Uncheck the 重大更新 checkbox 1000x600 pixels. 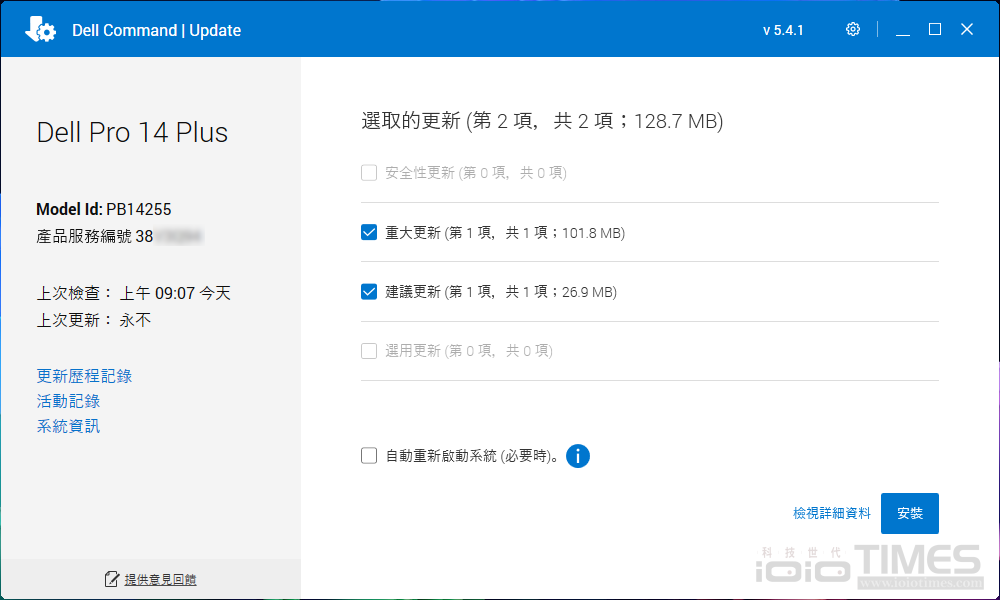(369, 232)
